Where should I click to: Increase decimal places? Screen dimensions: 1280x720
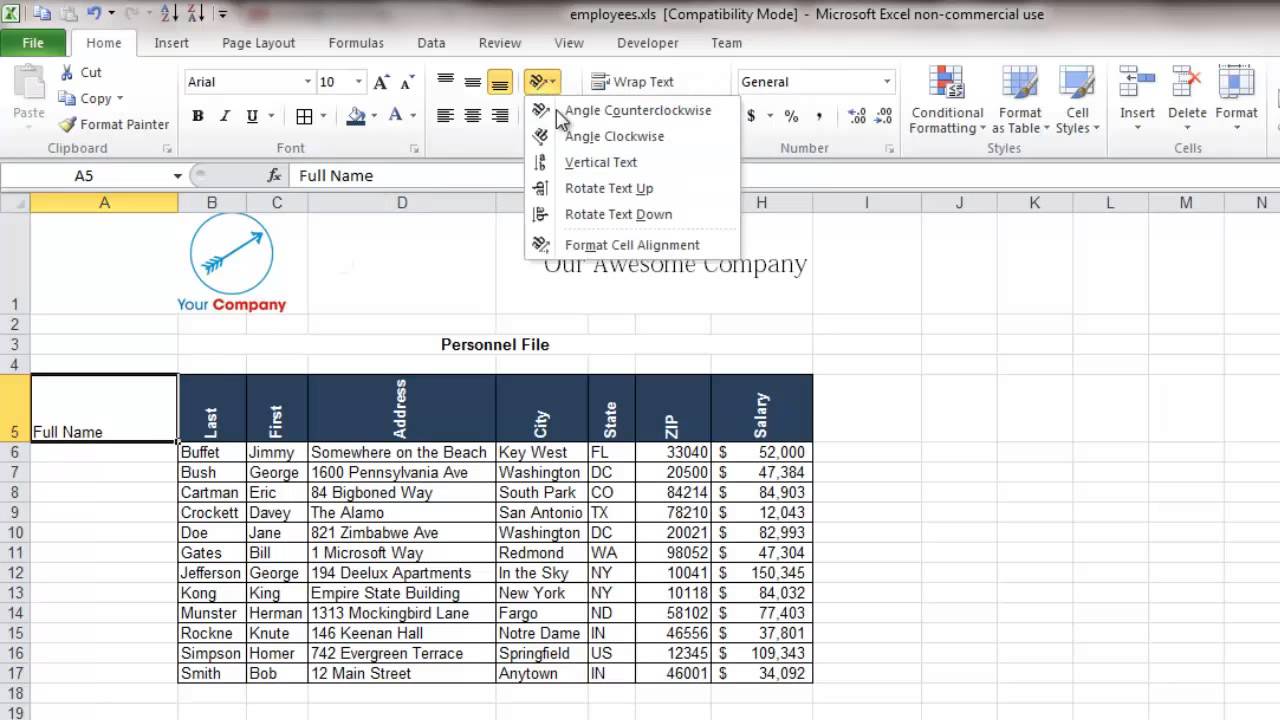(x=857, y=116)
